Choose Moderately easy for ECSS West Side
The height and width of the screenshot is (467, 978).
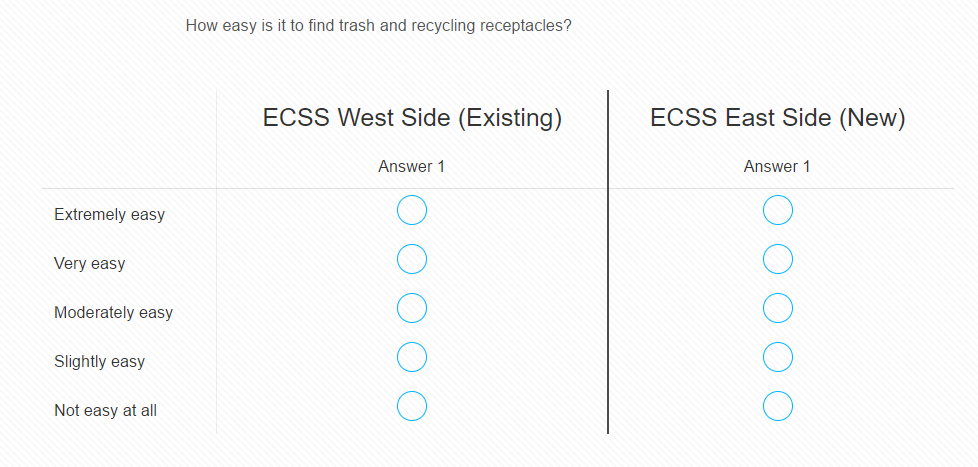tap(412, 309)
